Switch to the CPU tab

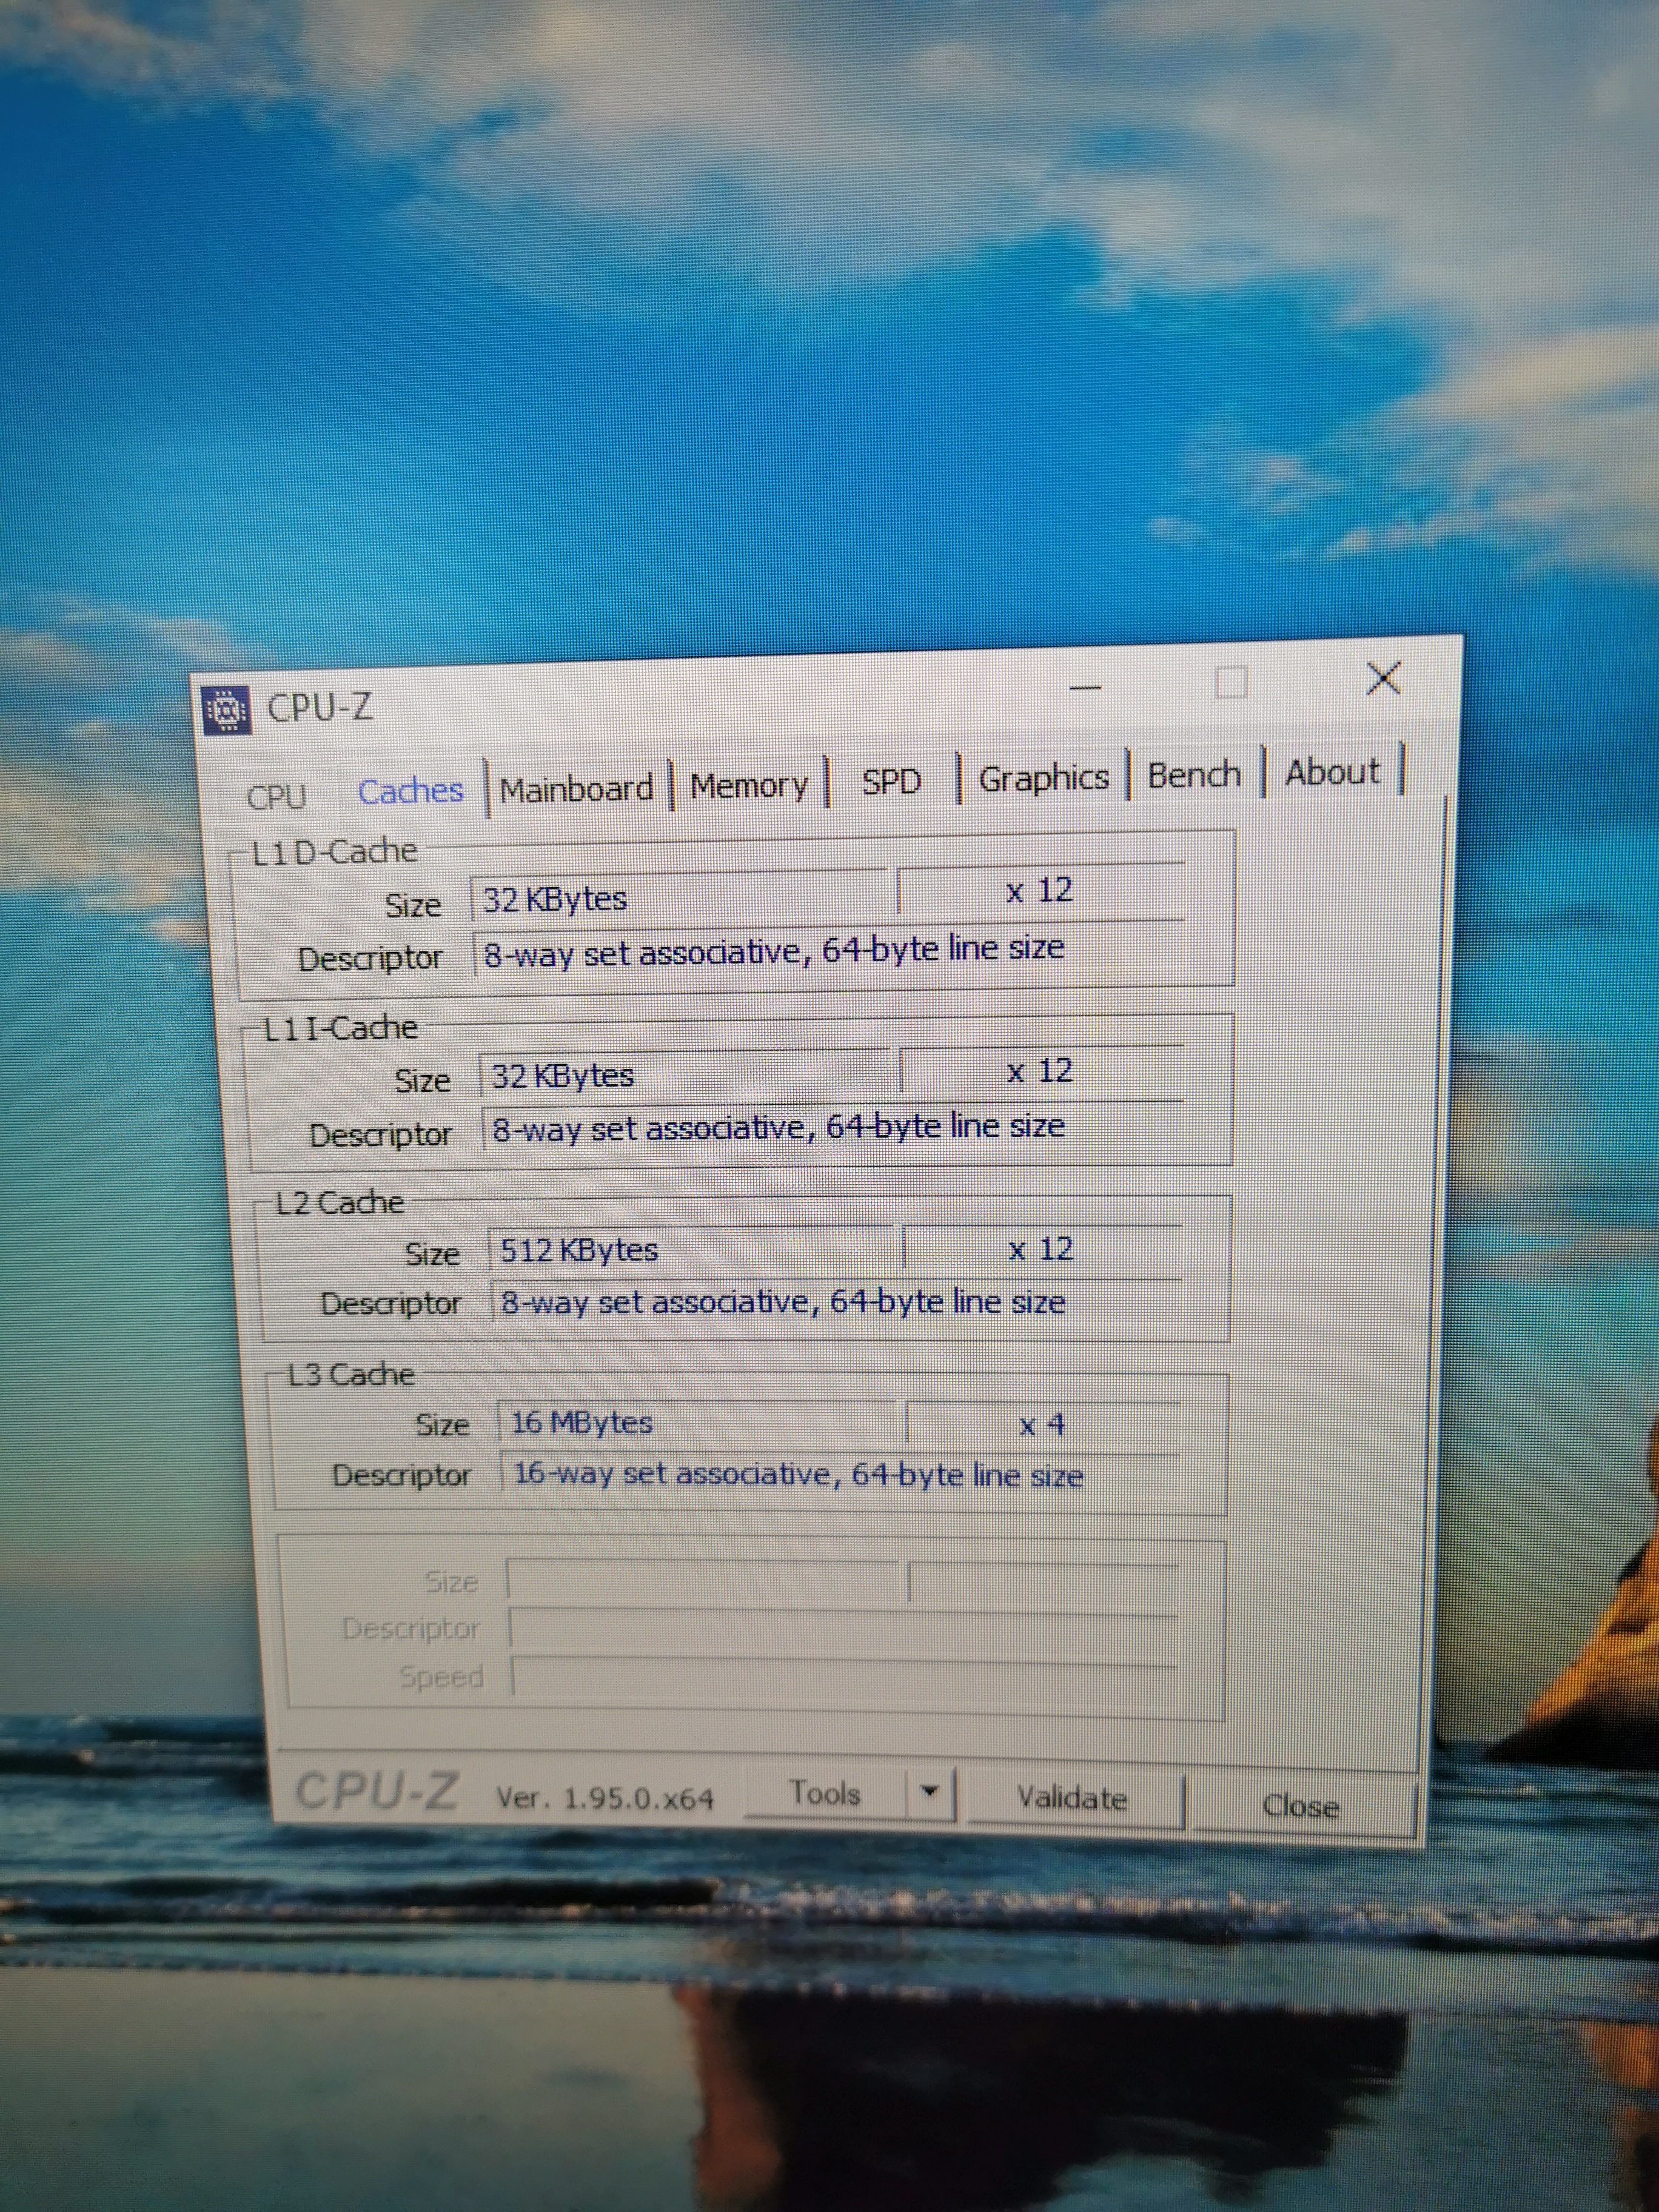(276, 797)
